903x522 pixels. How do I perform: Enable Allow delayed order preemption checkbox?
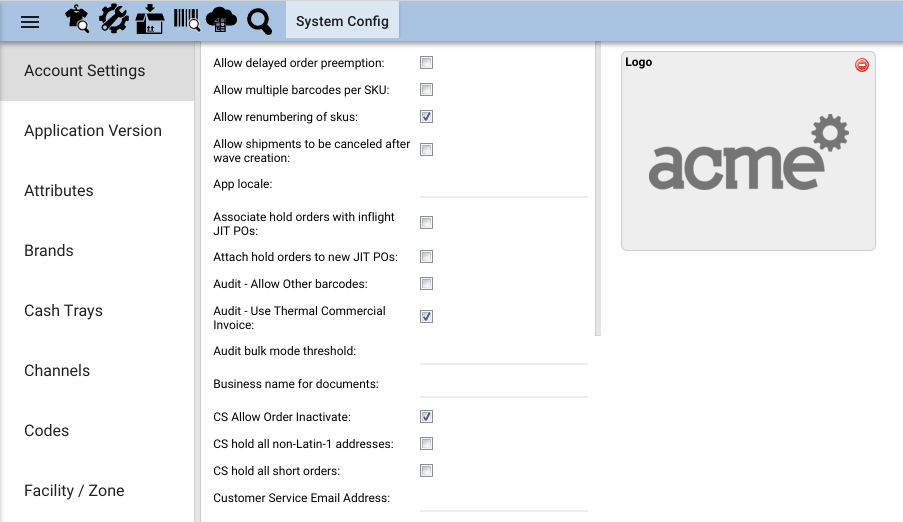pos(426,63)
